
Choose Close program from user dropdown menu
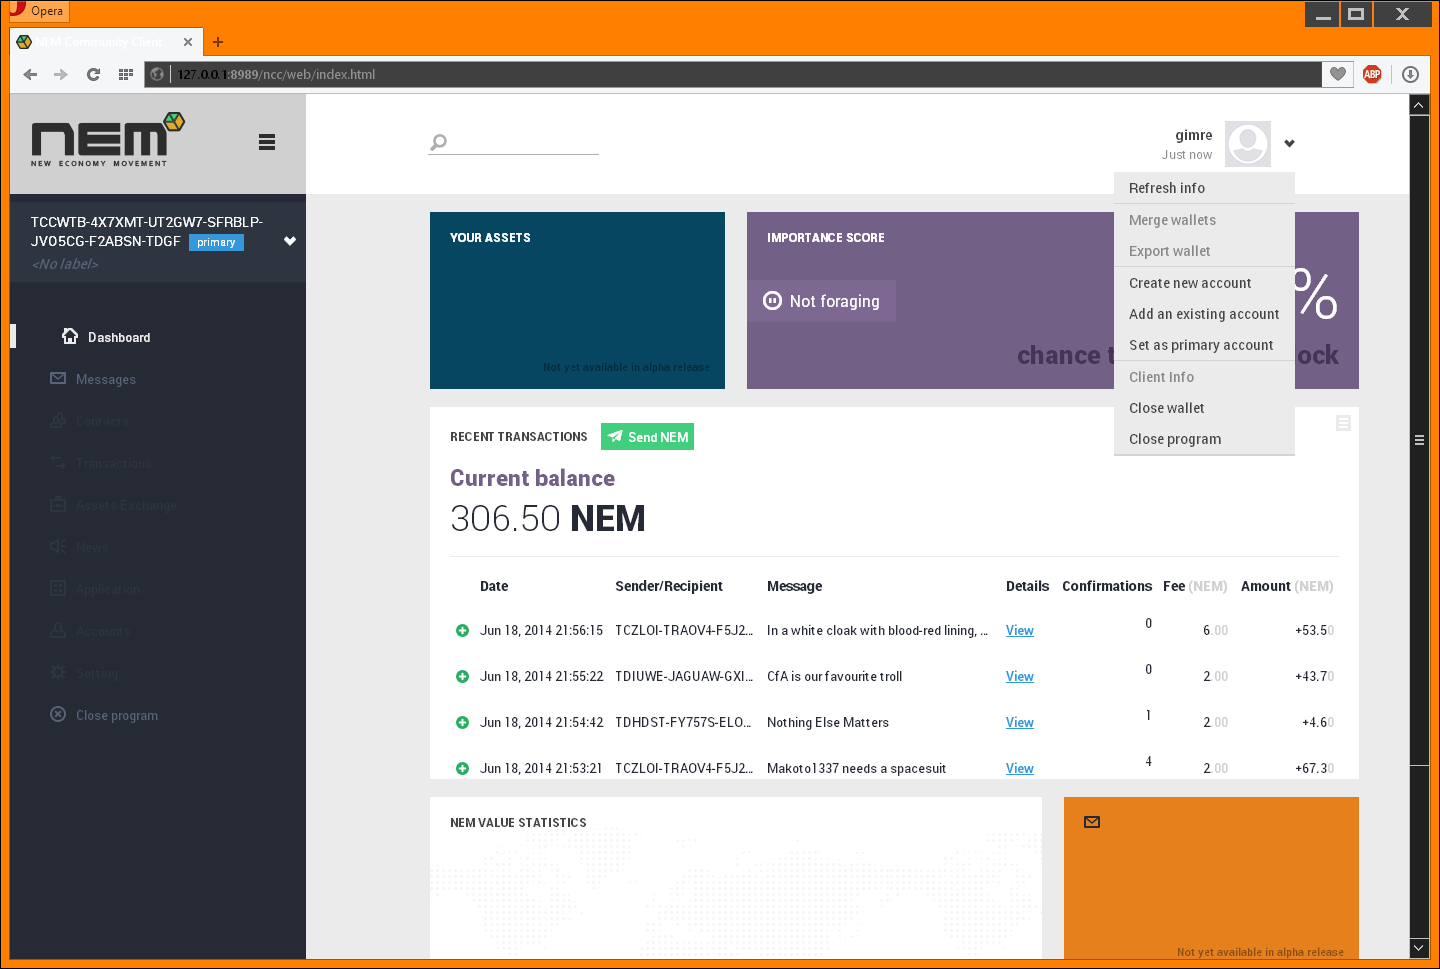pyautogui.click(x=1204, y=439)
